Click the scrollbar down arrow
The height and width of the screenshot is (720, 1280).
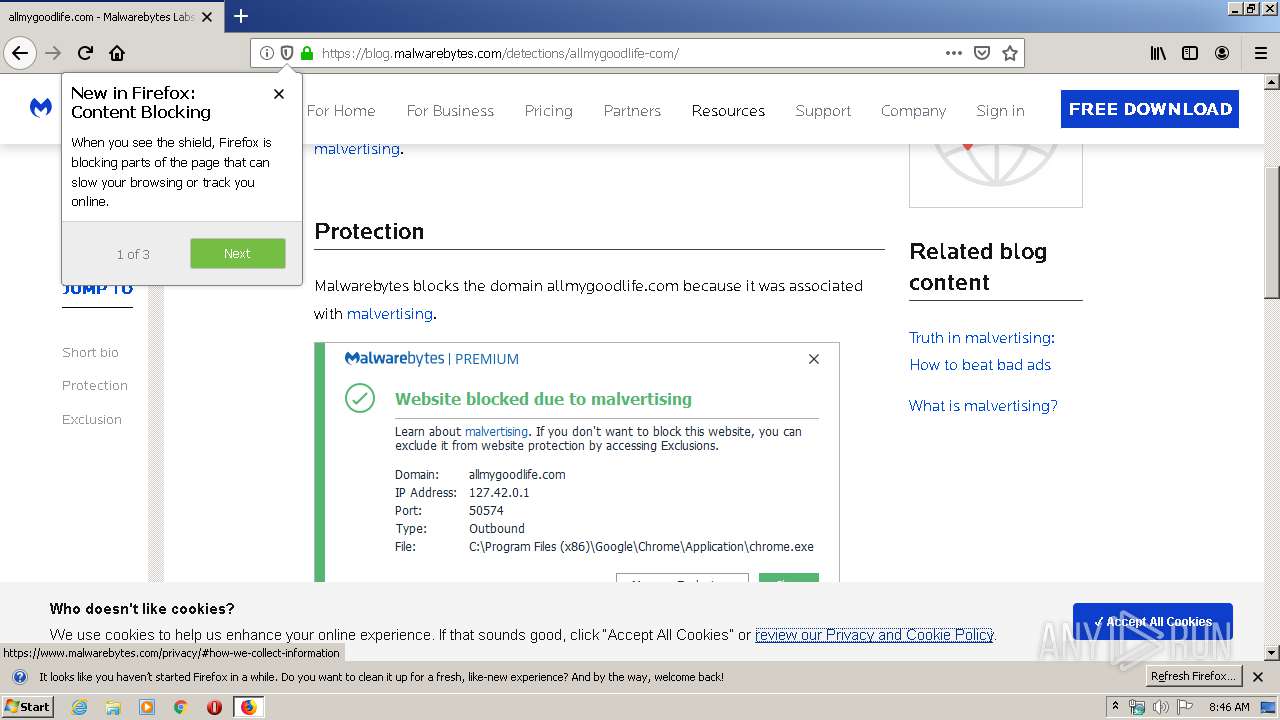(x=1272, y=653)
